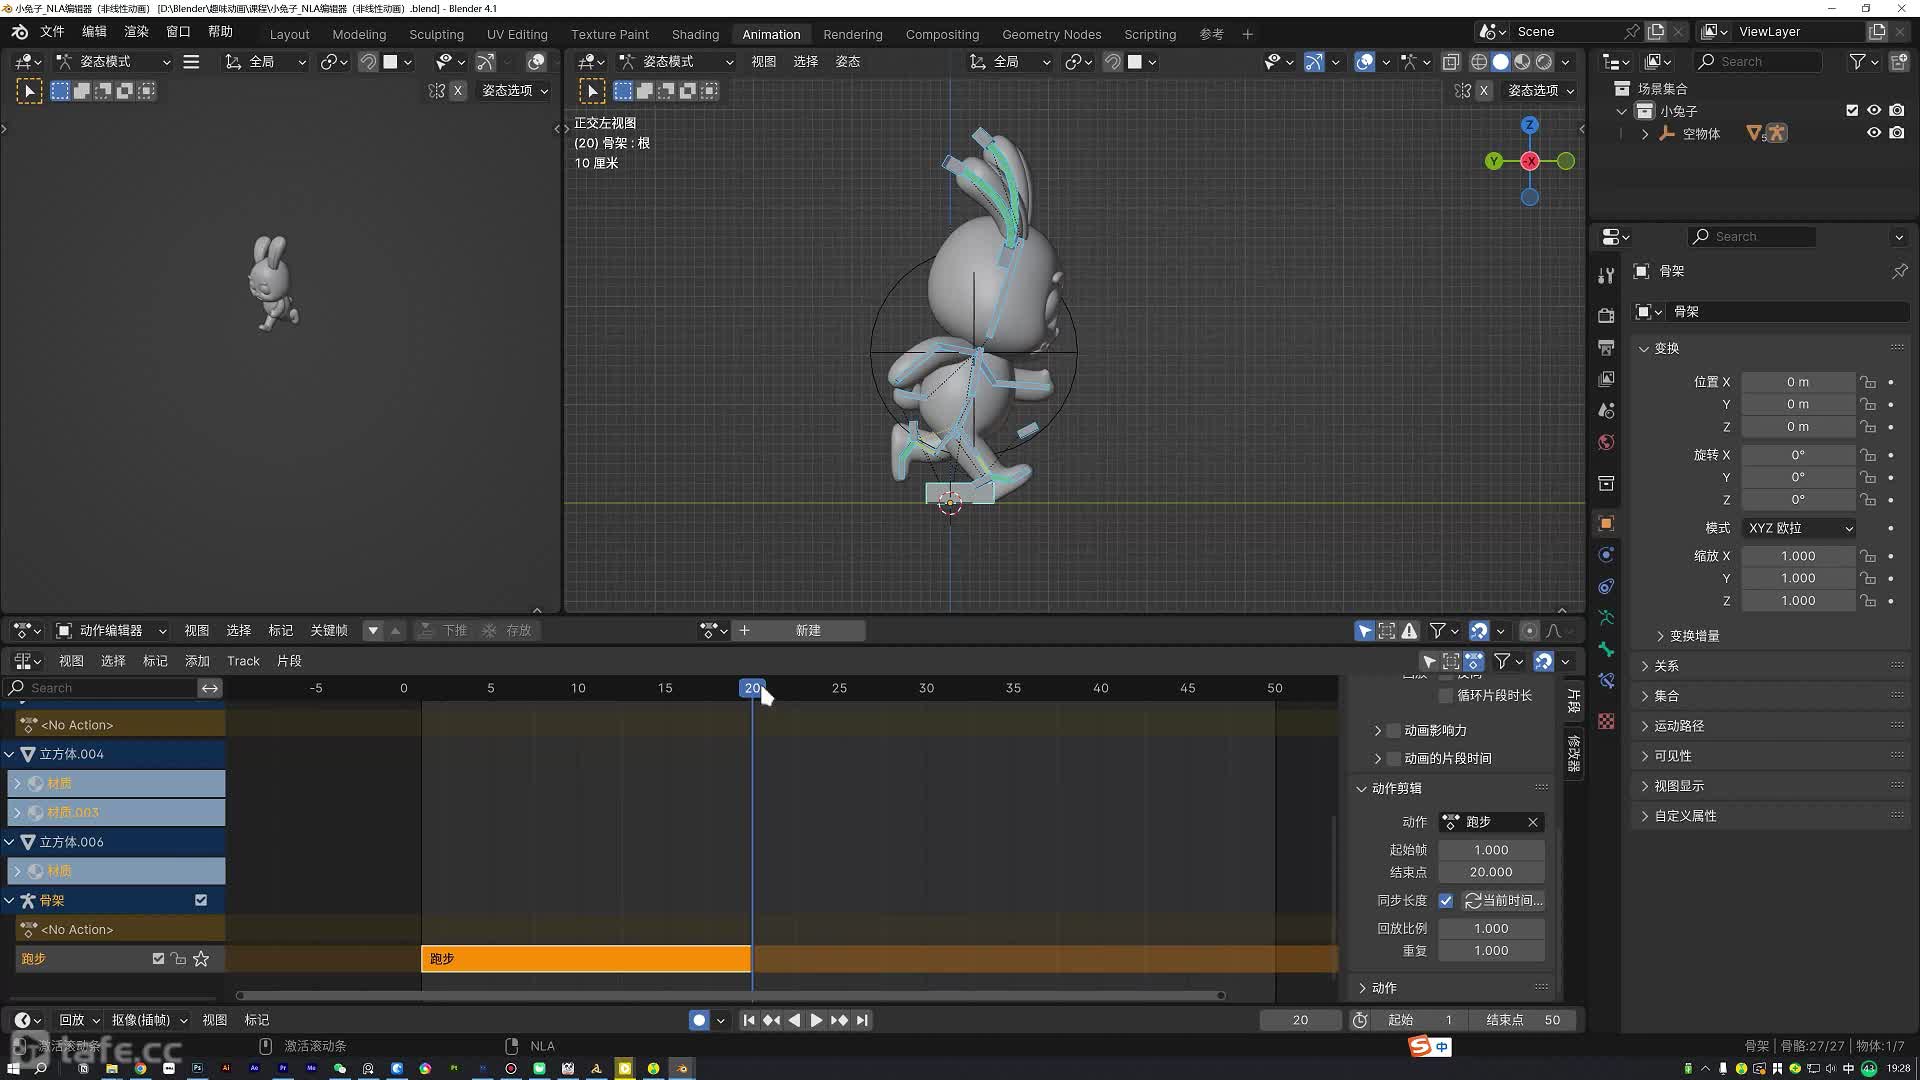
Task: Lock the 跑步 NLA track
Action: pos(179,959)
